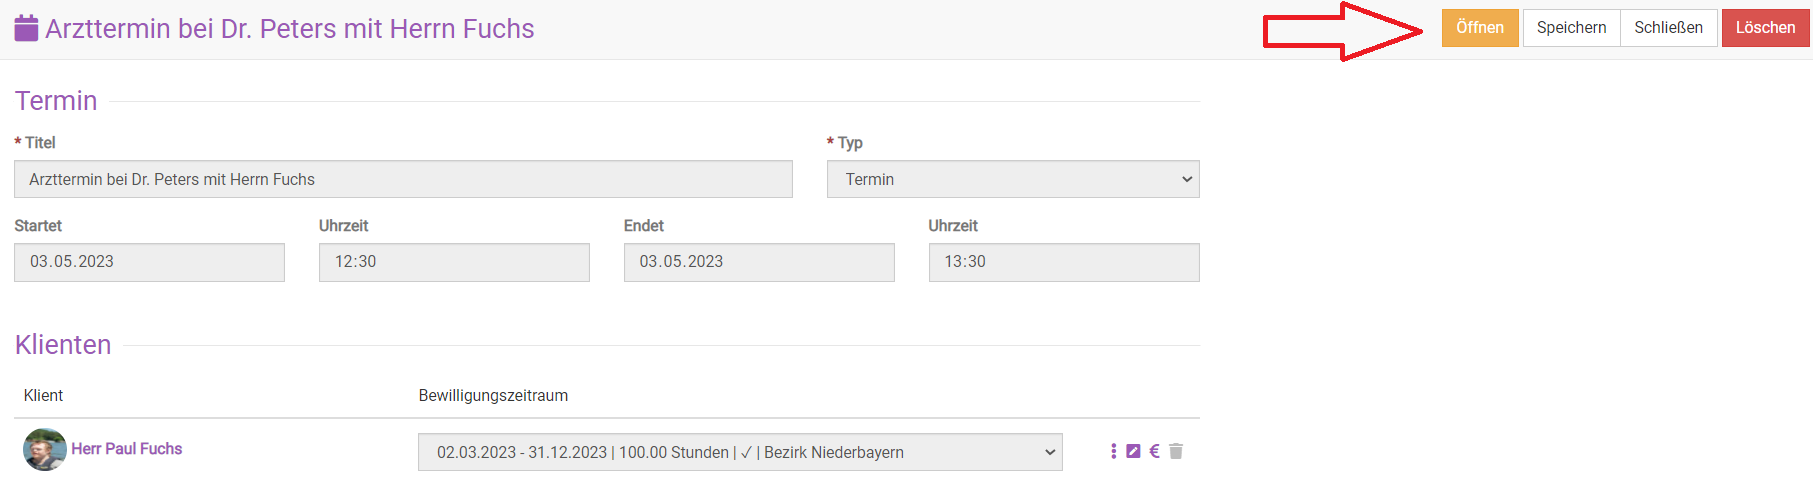1813x478 pixels.
Task: Click into the Titel text field
Action: coord(403,179)
